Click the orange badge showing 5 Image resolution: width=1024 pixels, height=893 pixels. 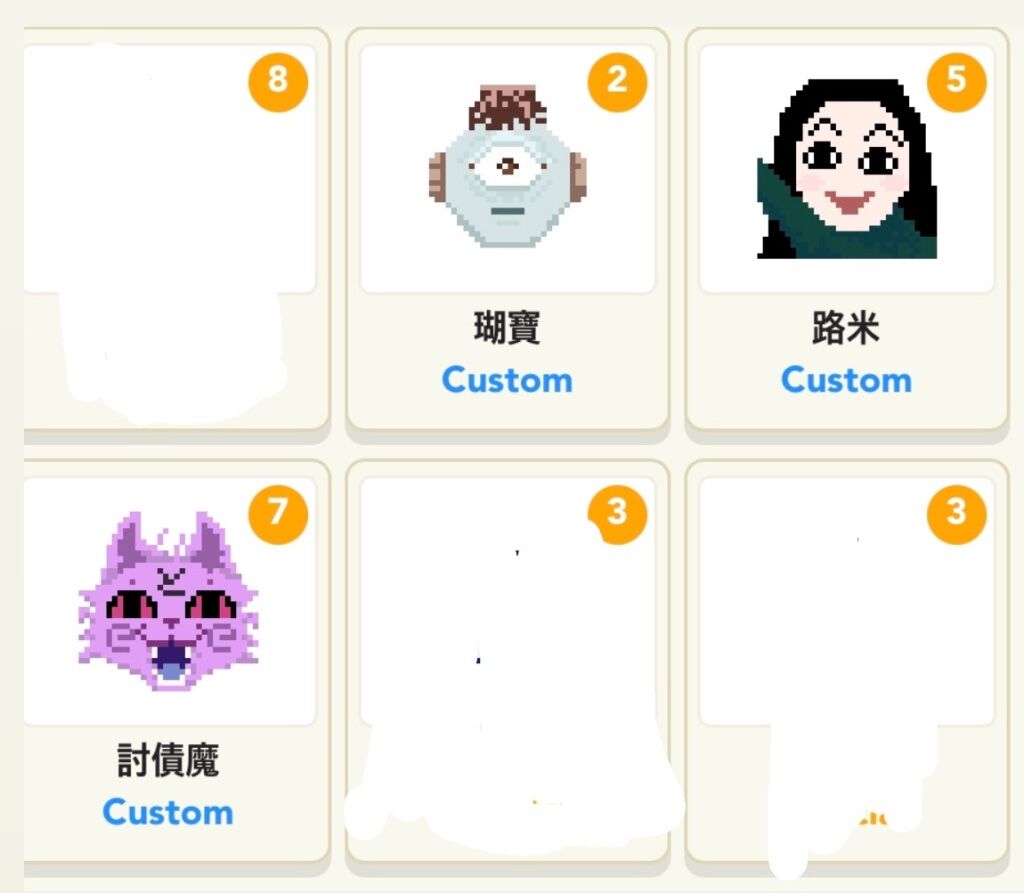point(957,82)
